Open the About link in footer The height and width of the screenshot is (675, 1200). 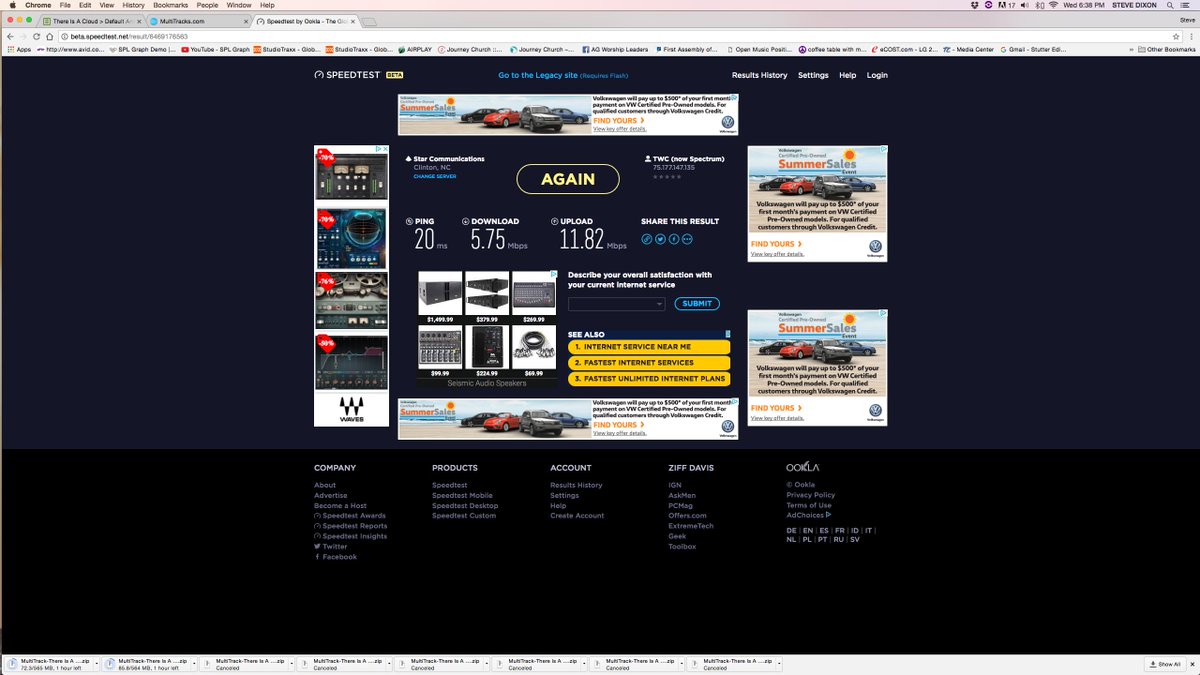point(325,485)
